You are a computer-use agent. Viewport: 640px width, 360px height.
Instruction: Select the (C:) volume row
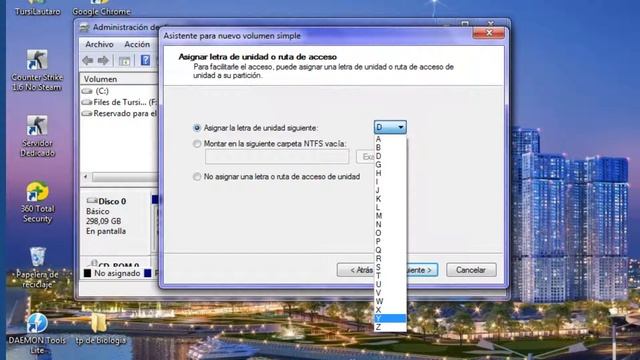[x=119, y=91]
